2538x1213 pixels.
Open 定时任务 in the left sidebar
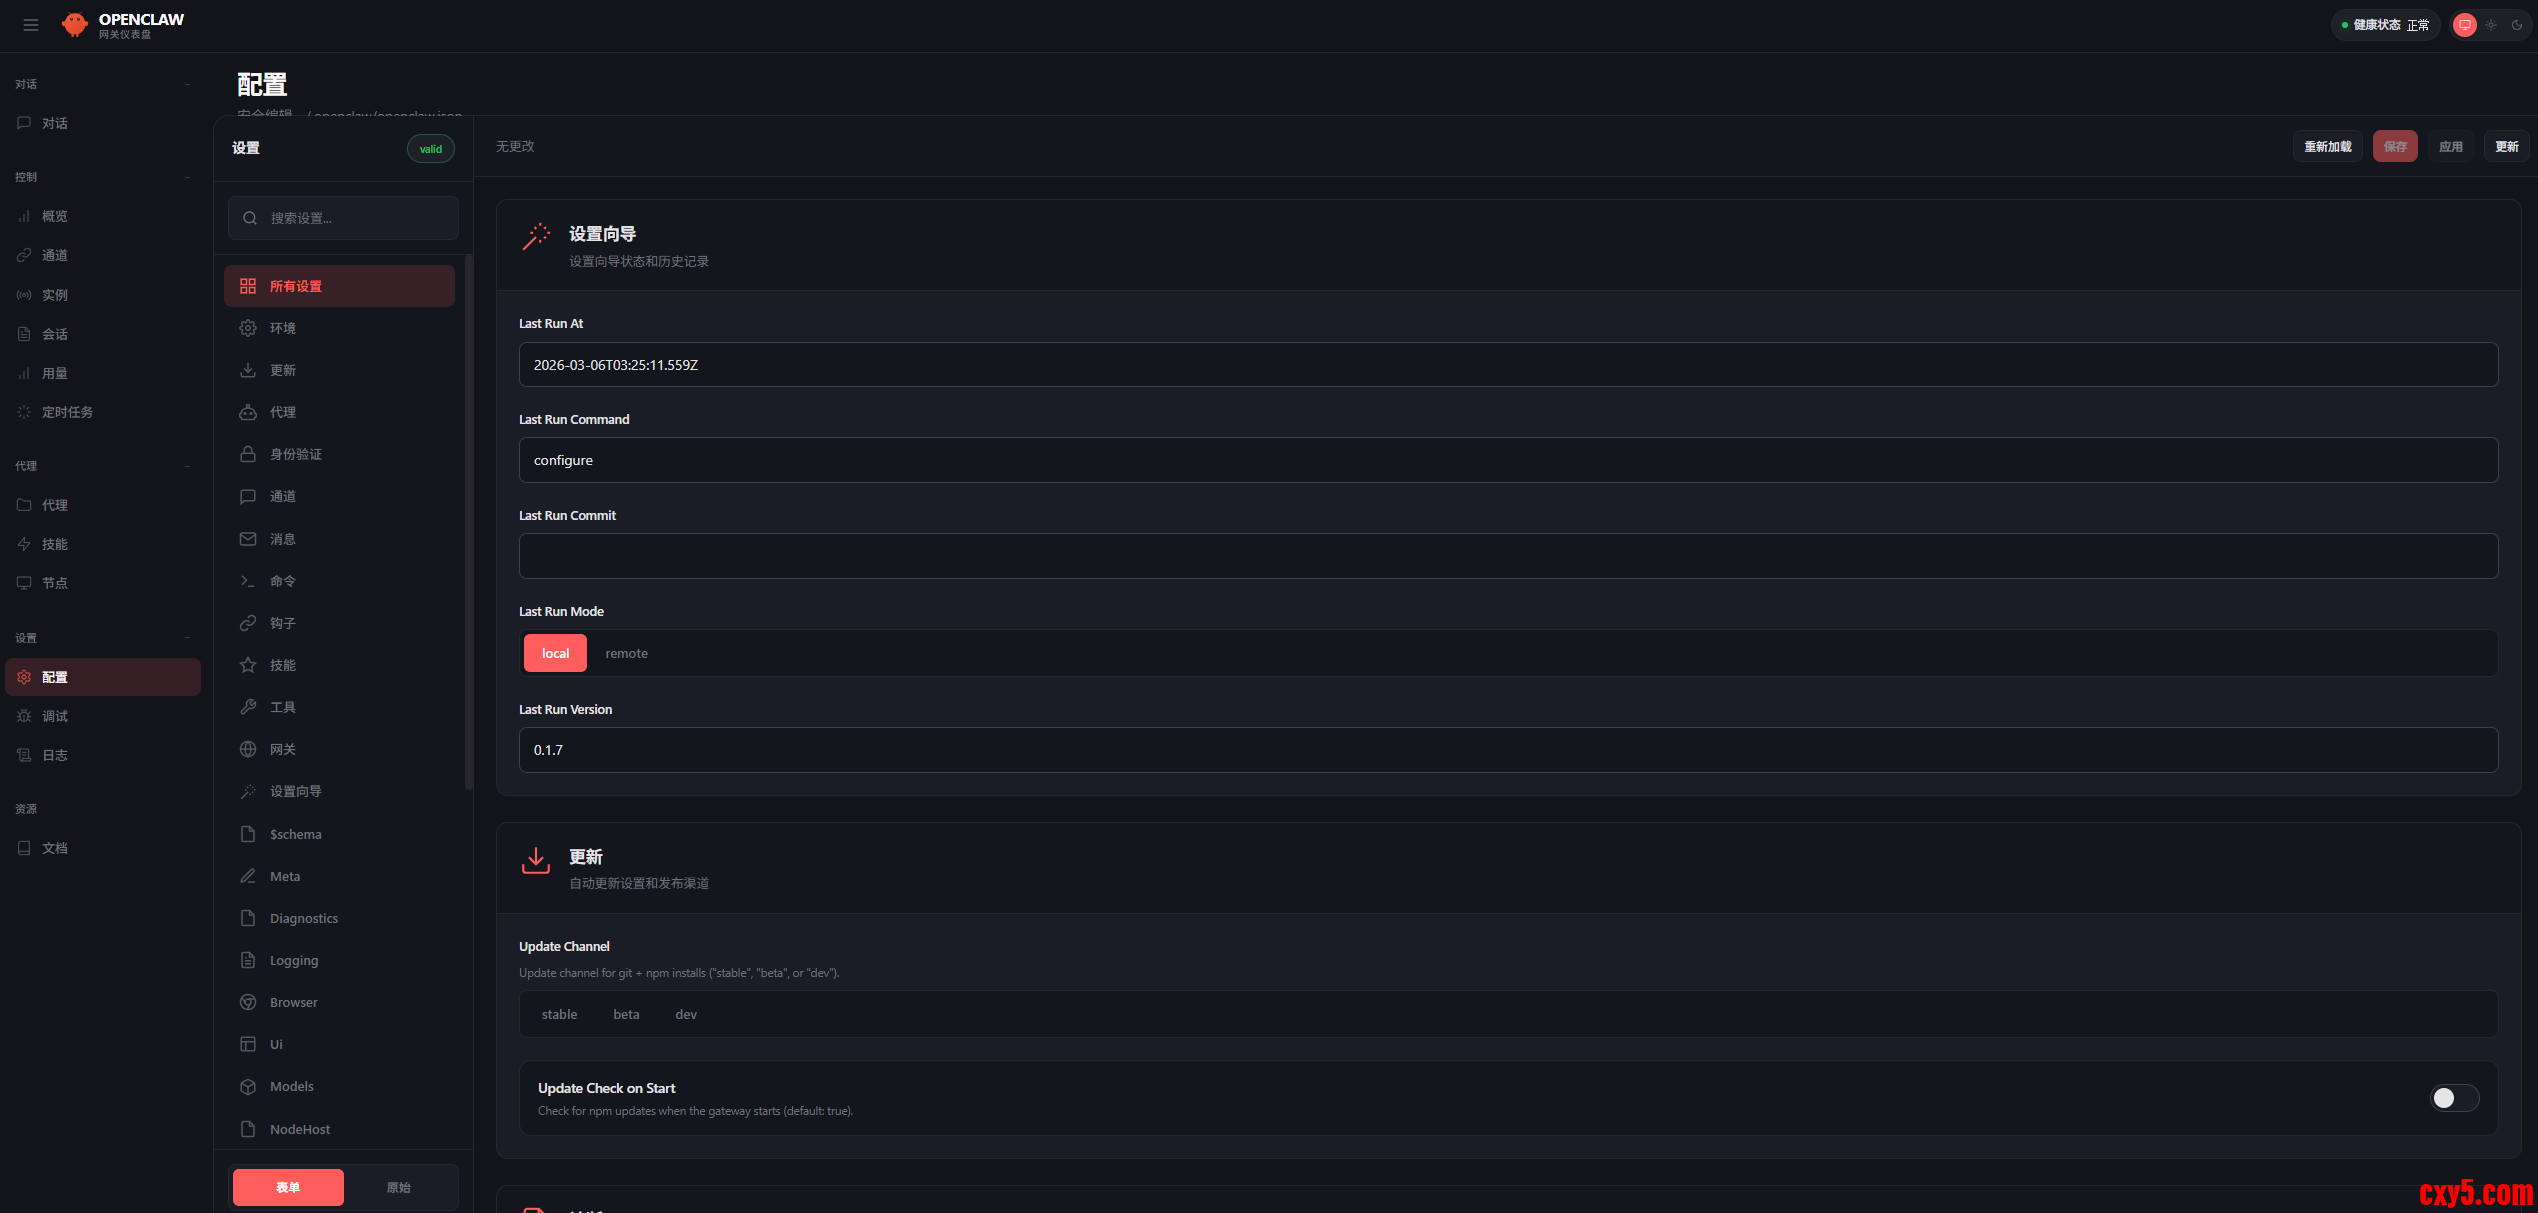click(x=67, y=412)
